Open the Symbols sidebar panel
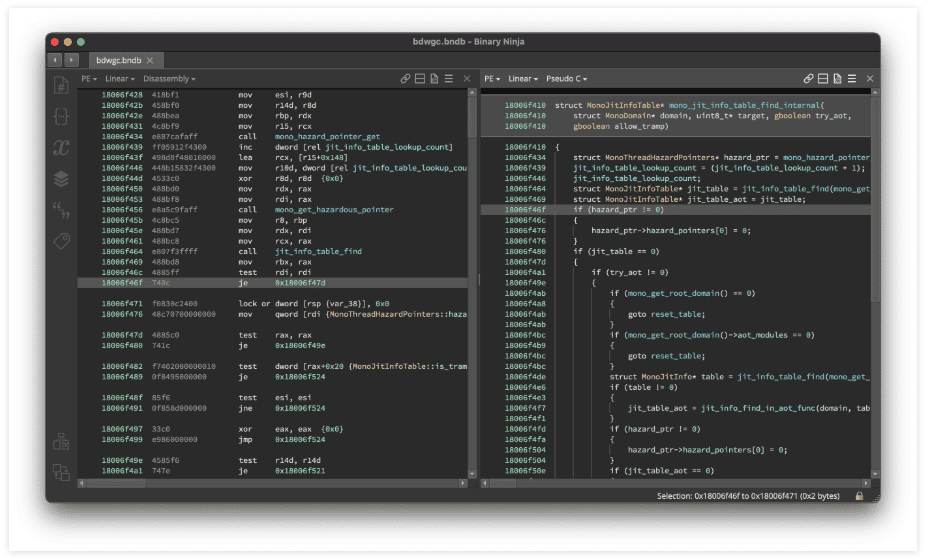The height and width of the screenshot is (558, 926). [61, 86]
